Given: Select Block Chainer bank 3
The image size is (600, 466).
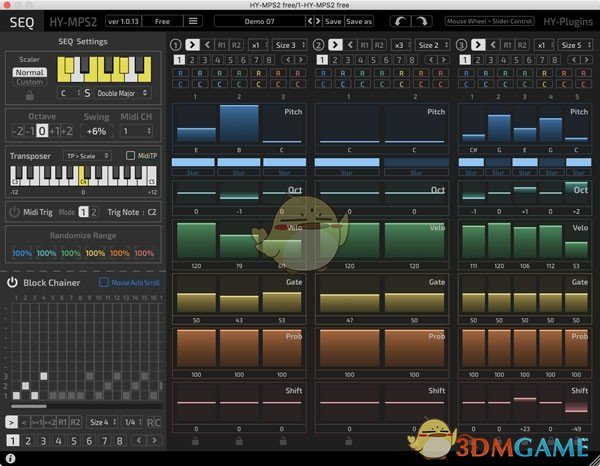Looking at the screenshot, I should pos(43,441).
